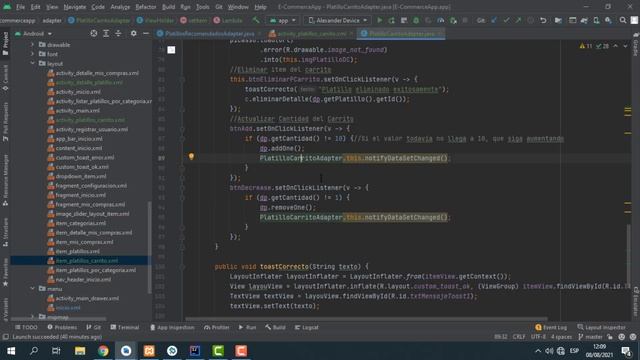Click the Git commit checkmark icon
640x360 pixels.
506,20
